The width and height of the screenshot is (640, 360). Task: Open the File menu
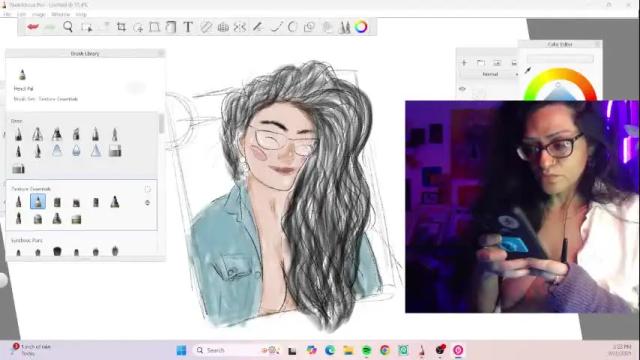[7, 14]
